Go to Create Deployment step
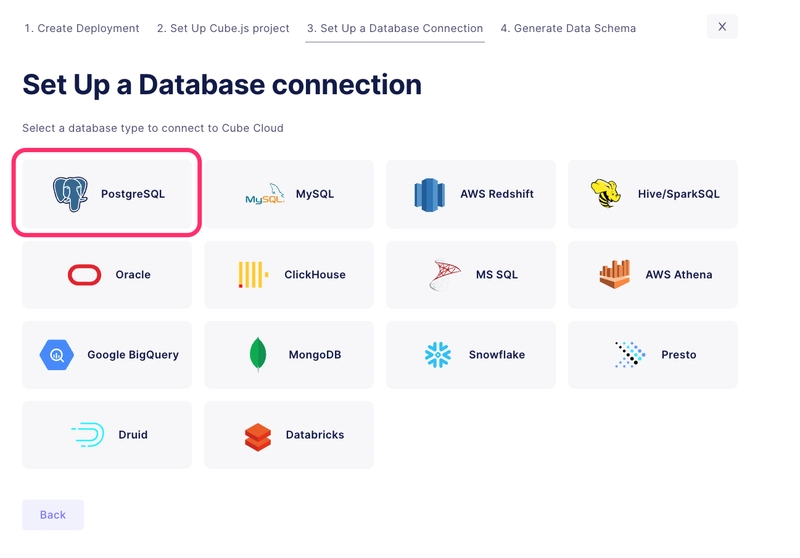800x558 pixels. click(x=82, y=29)
